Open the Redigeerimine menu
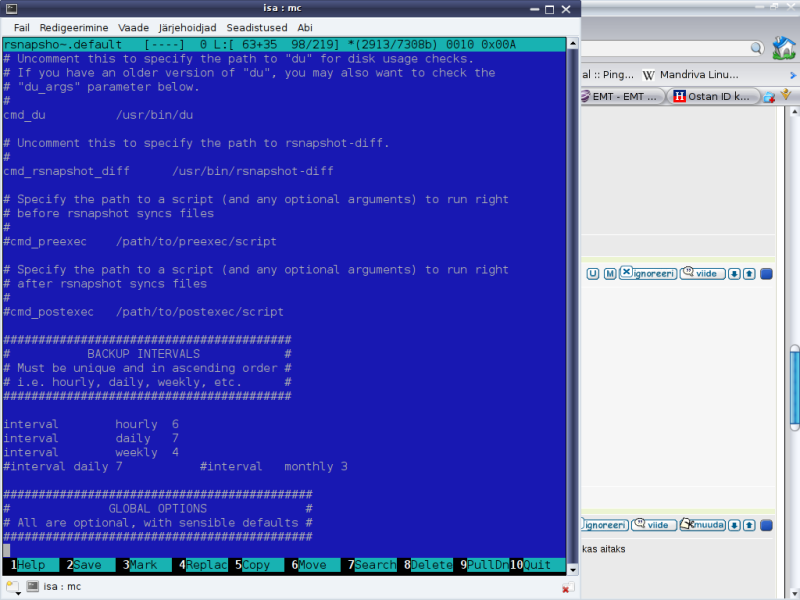Screen dimensions: 800x600 (x=73, y=28)
